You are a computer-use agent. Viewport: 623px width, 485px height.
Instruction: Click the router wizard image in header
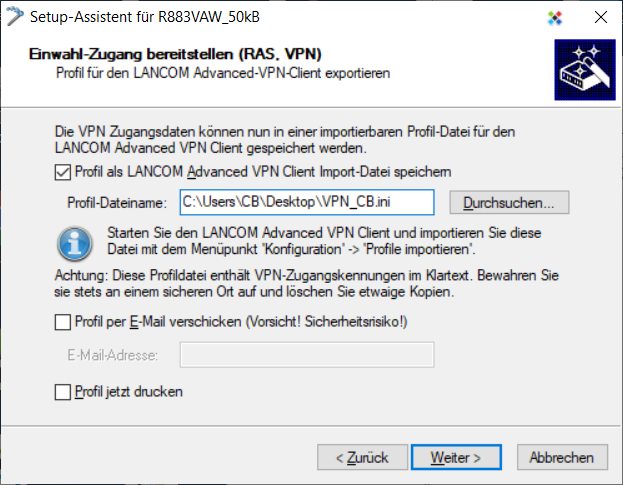point(585,70)
